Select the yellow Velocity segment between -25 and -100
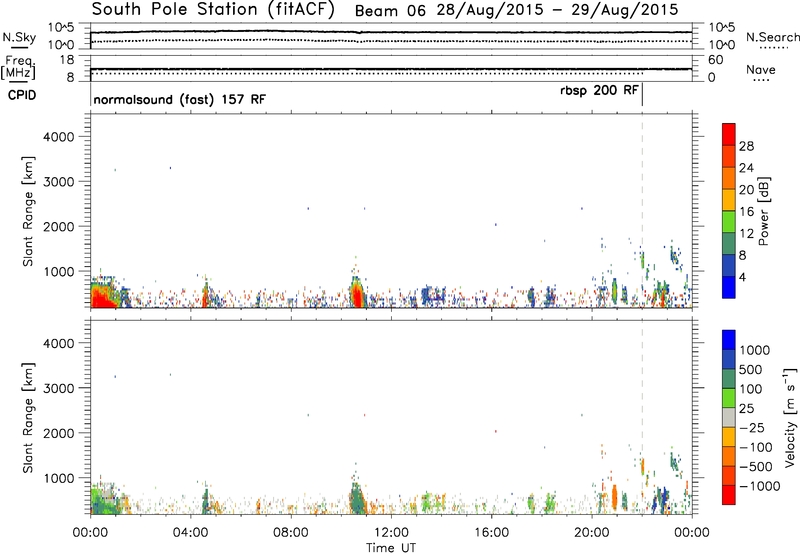The height and width of the screenshot is (554, 800). pyautogui.click(x=729, y=437)
